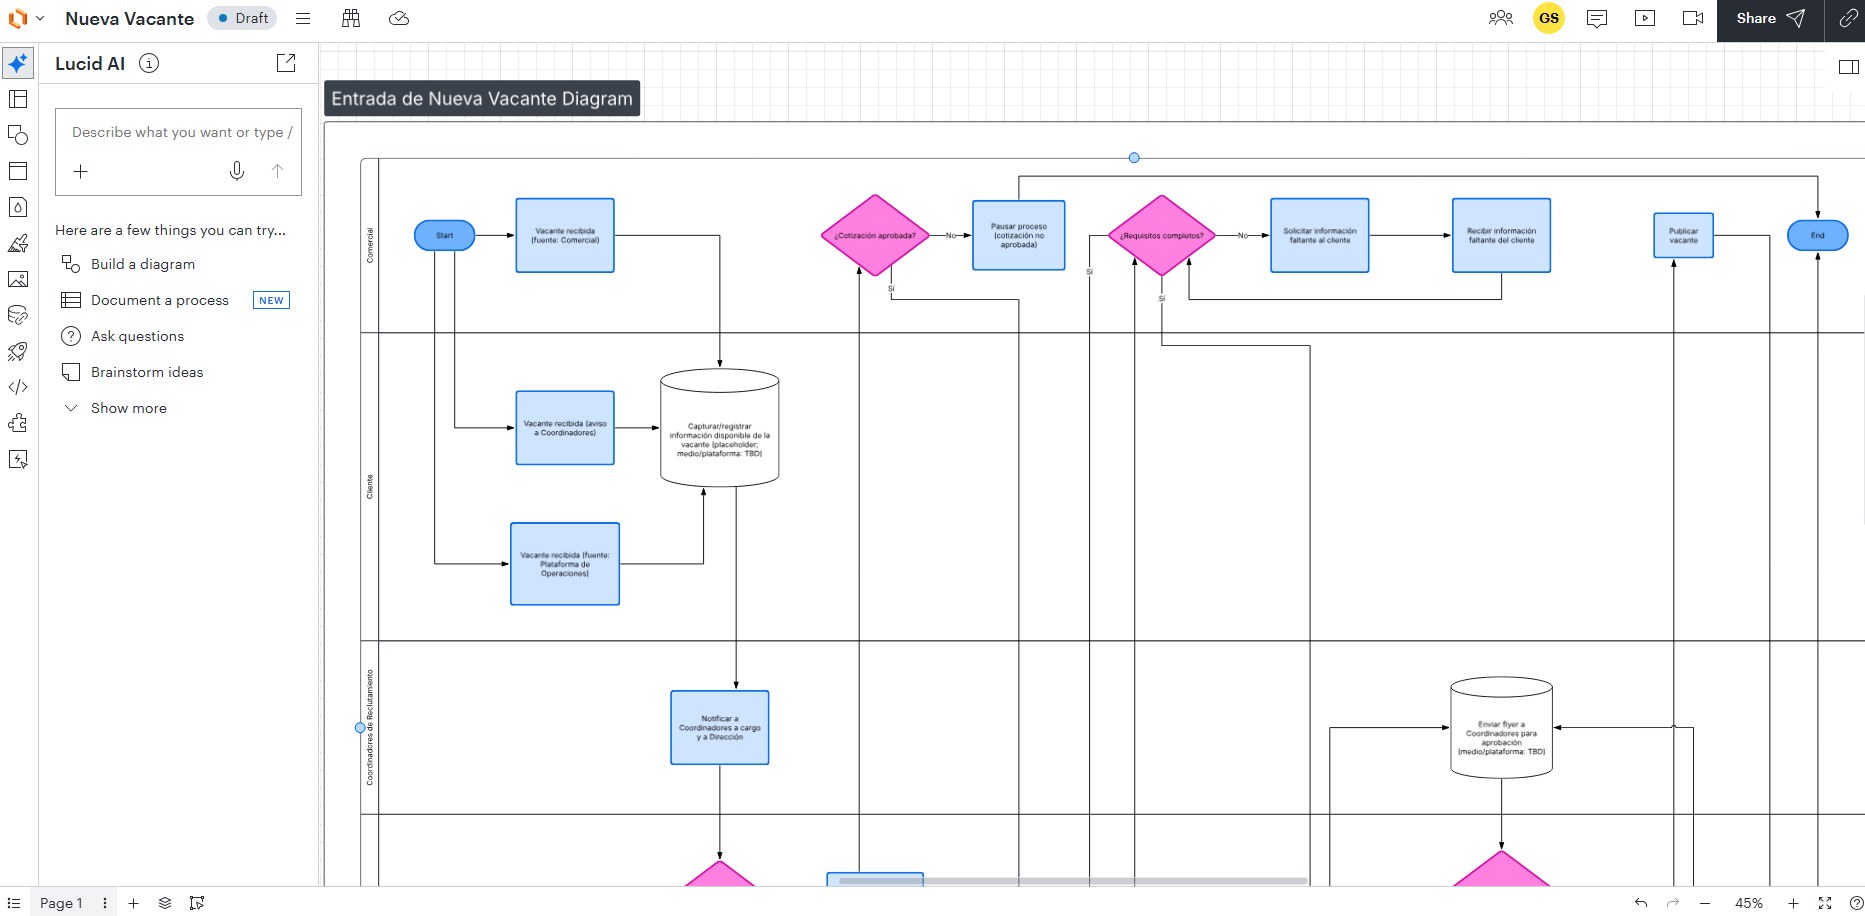Select the Page 1 tab
This screenshot has height=916, width=1865.
point(61,903)
